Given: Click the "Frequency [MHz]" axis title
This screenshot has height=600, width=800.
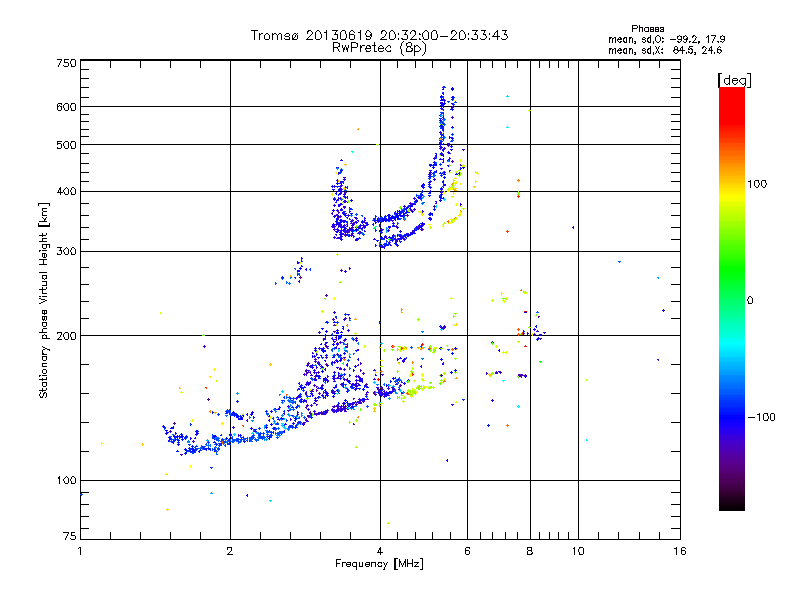Looking at the screenshot, I should (x=379, y=564).
